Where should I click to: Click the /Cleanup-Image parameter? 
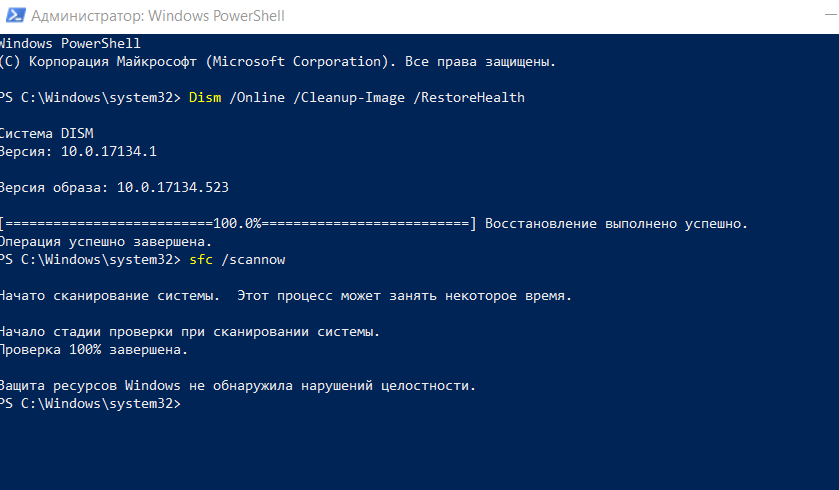(x=349, y=98)
